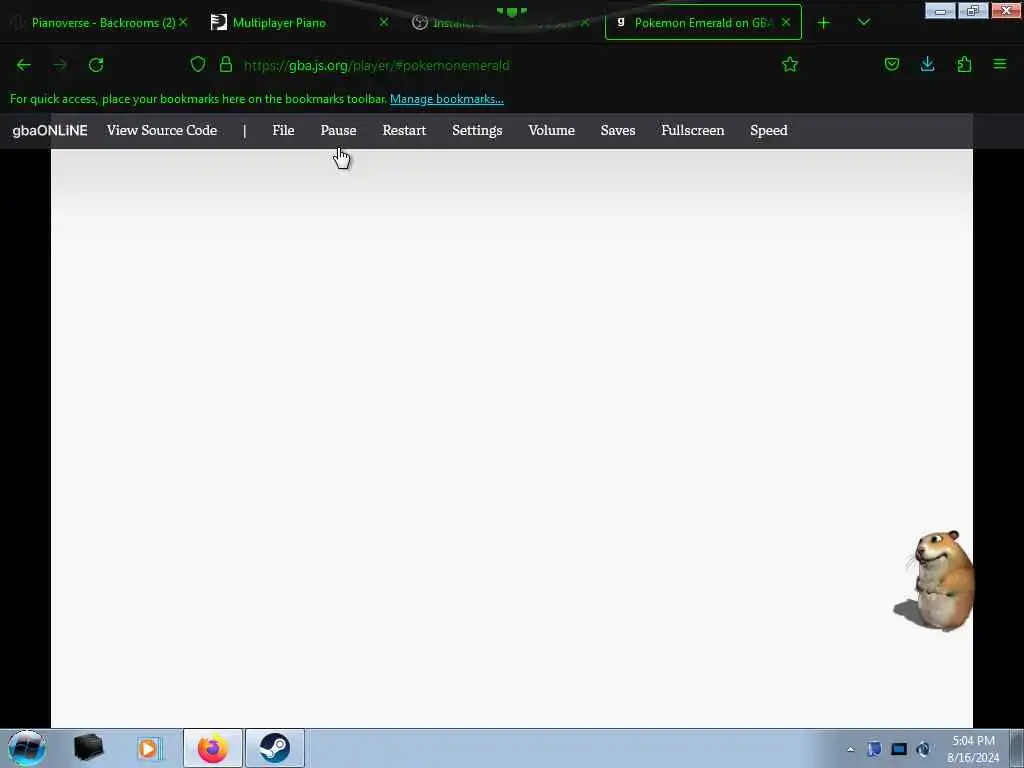Open the Firefox hamburger menu
1024x768 pixels.
pyautogui.click(x=1000, y=64)
